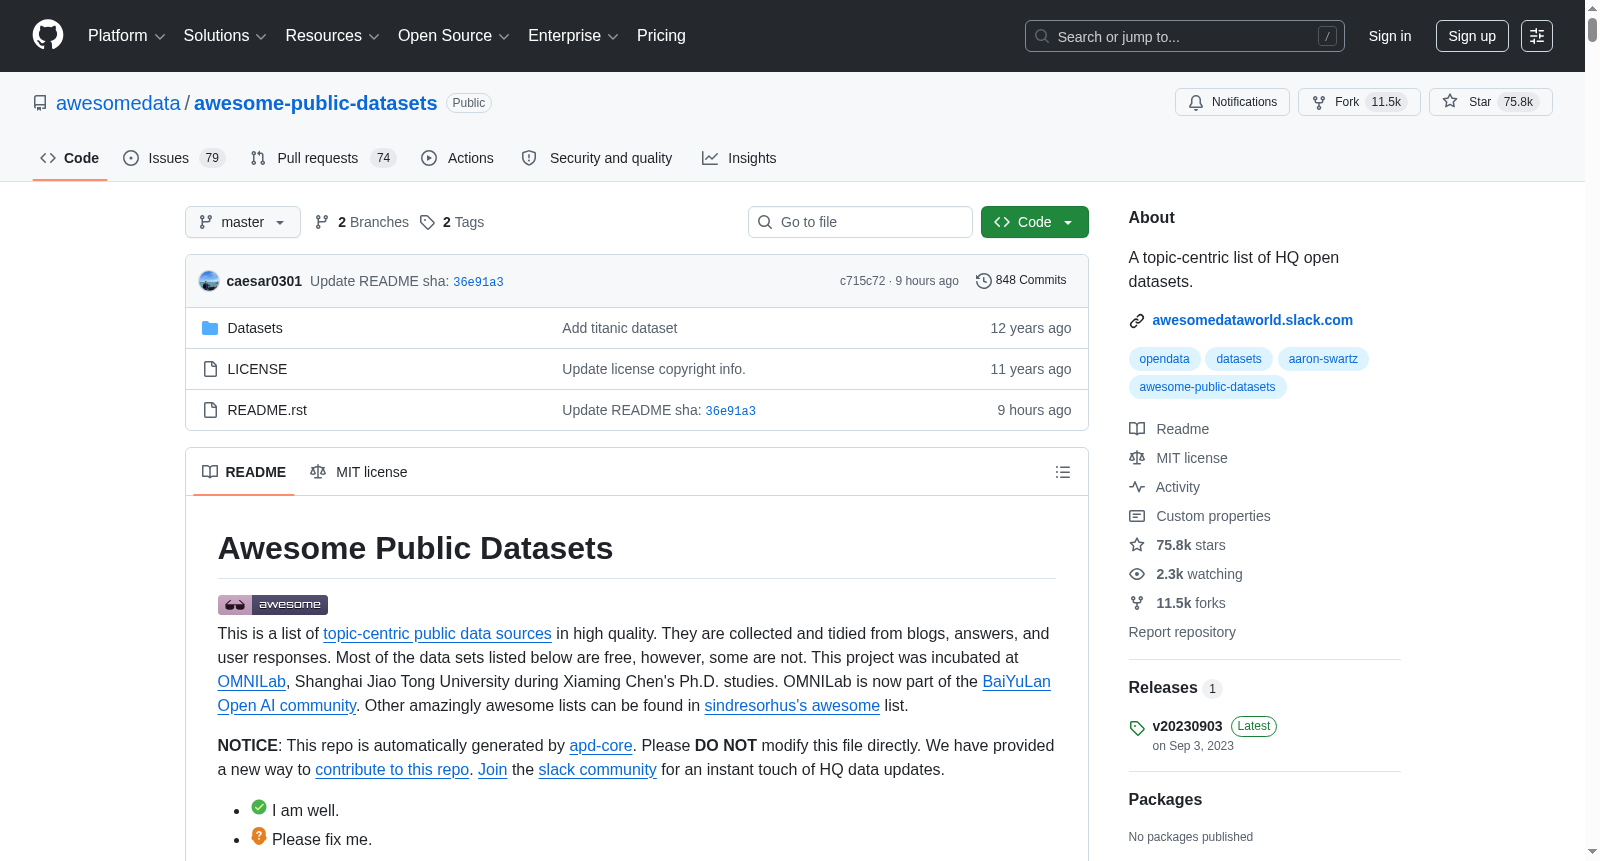Open the 'Add titanic dataset' commit message
1600x861 pixels.
[619, 328]
